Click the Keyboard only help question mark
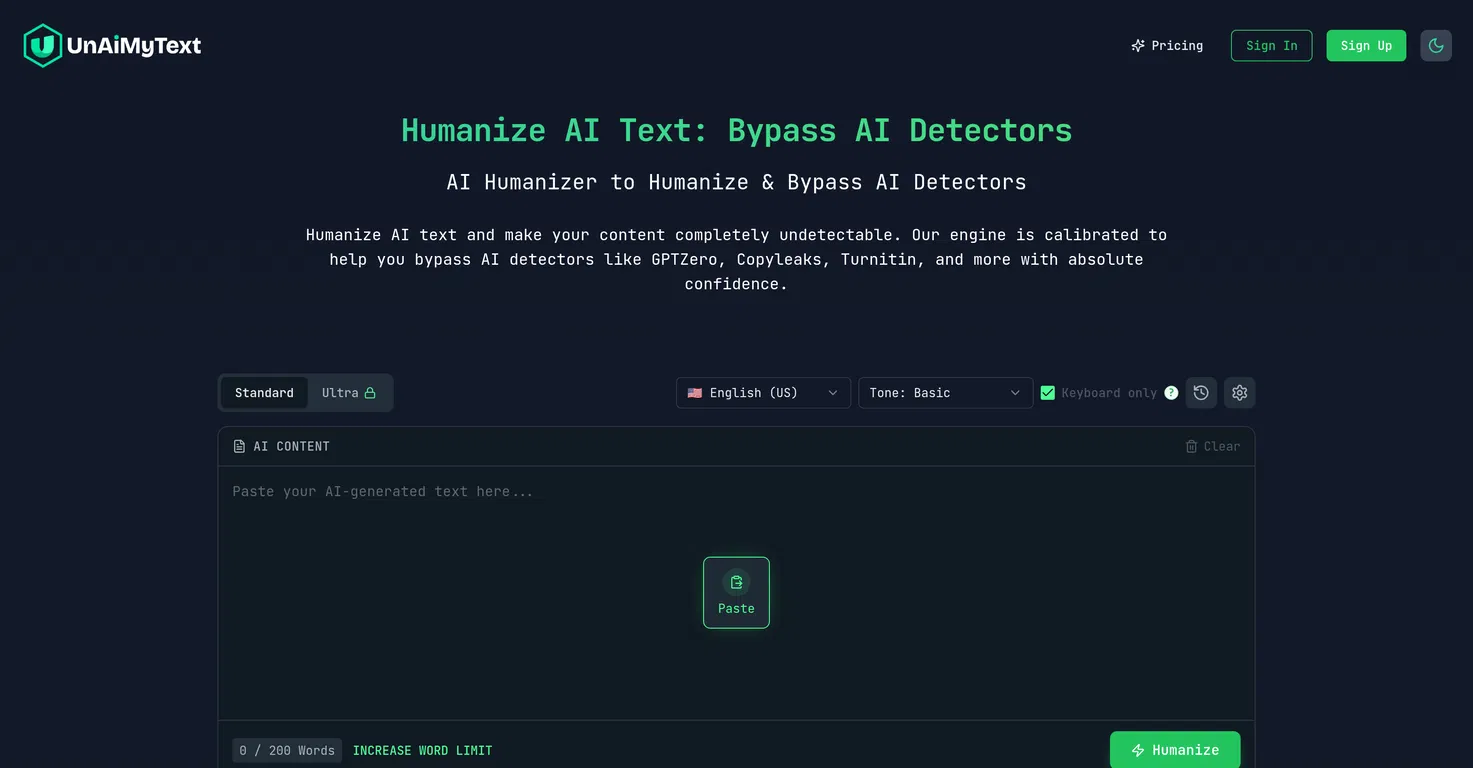The height and width of the screenshot is (768, 1473). [1171, 393]
